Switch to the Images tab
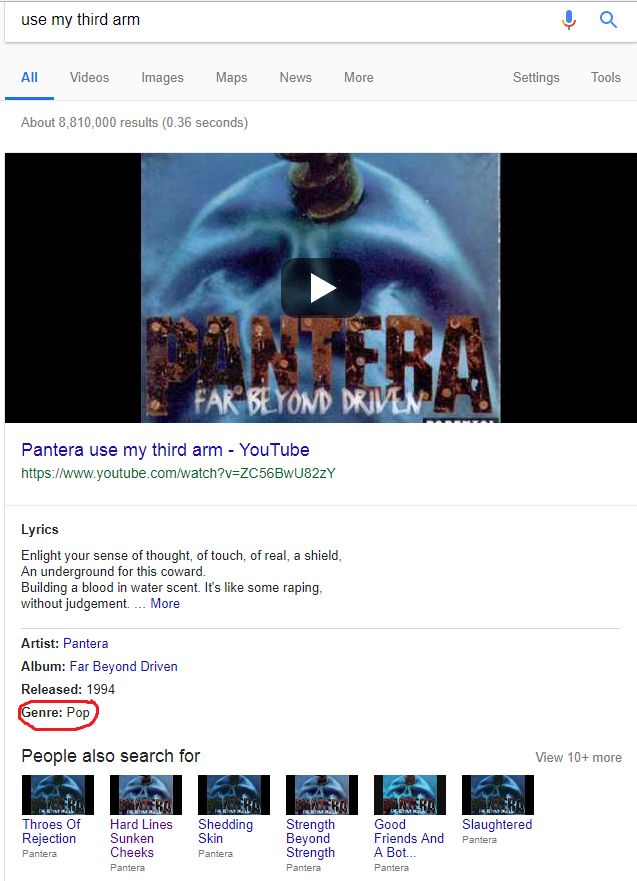Image resolution: width=637 pixels, height=881 pixels. coord(162,77)
